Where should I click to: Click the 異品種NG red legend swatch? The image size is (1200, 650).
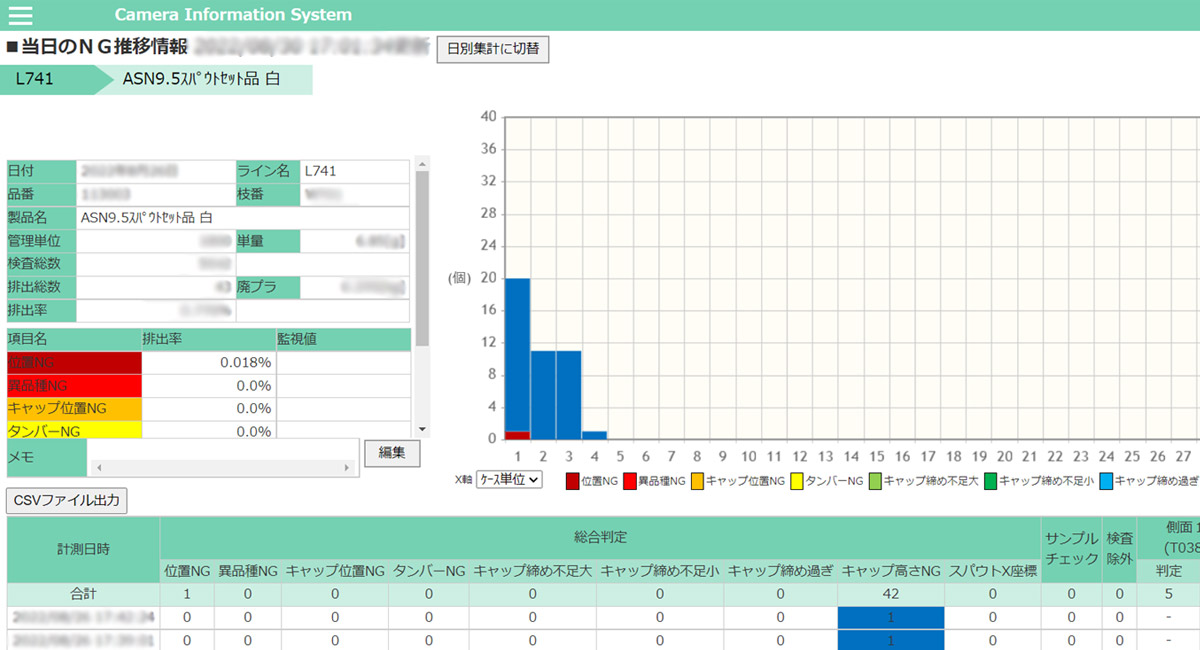[629, 481]
